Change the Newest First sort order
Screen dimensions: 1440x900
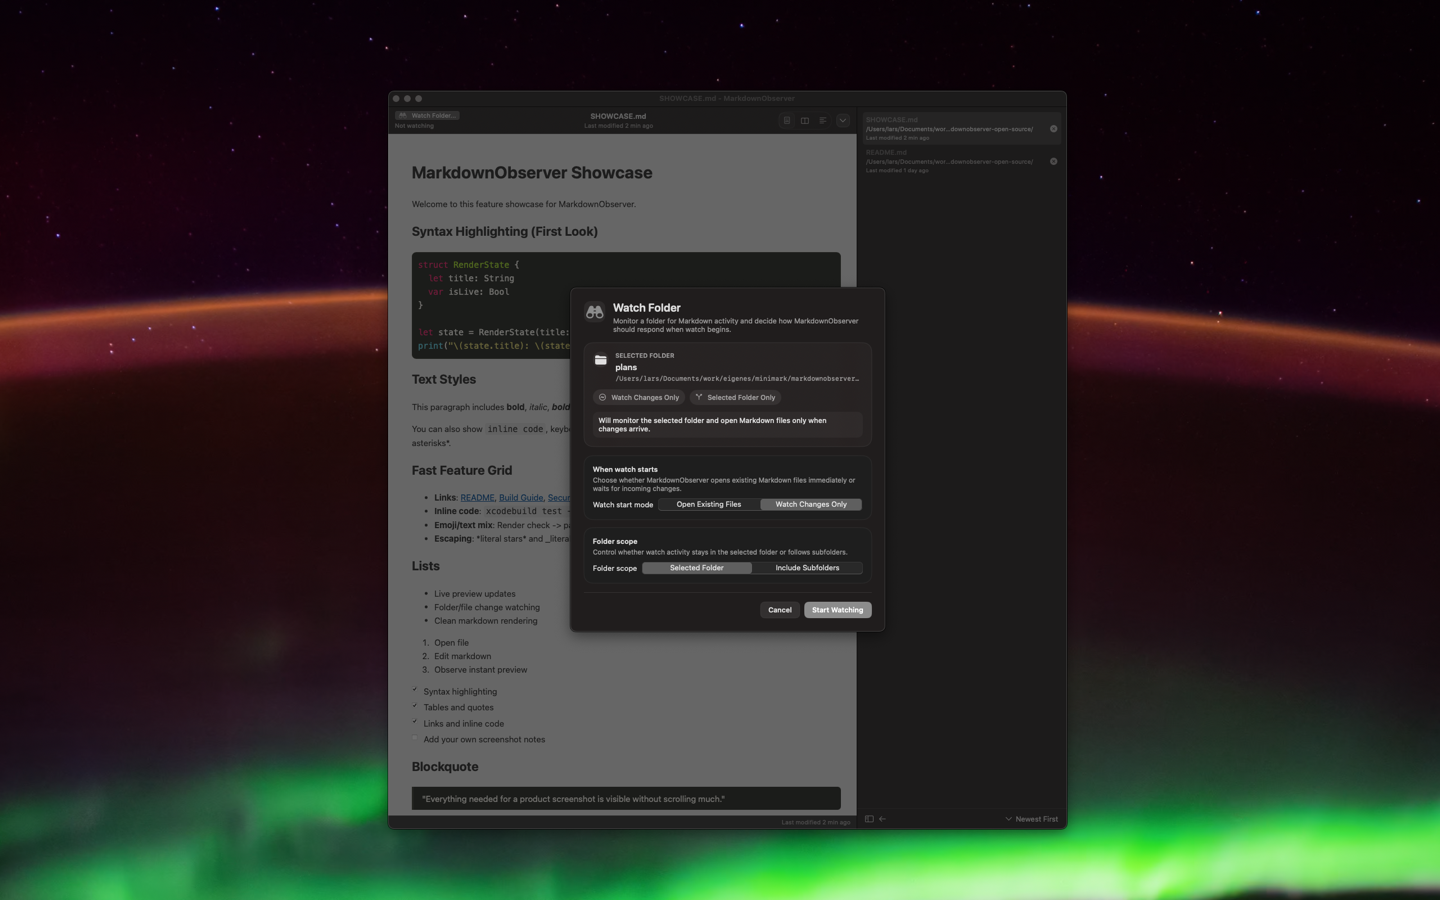pyautogui.click(x=1031, y=819)
